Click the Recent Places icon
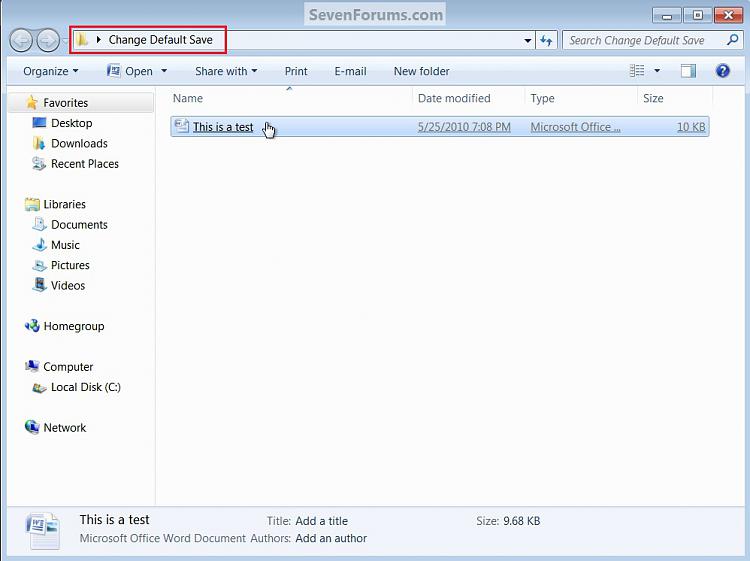The height and width of the screenshot is (561, 750). point(39,164)
